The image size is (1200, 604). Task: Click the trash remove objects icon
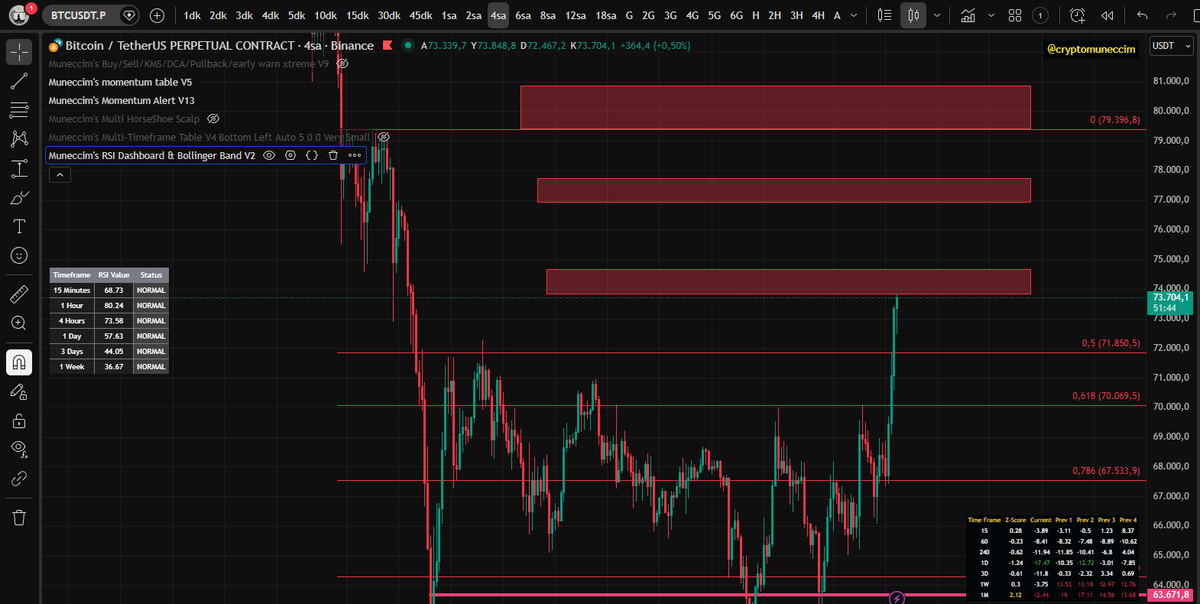pos(18,517)
